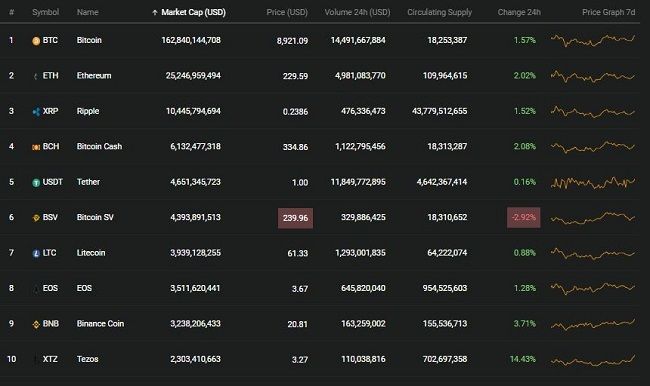Click Ethereum market cap 25,246,959,494
Screen dimensions: 650x386
coord(193,76)
